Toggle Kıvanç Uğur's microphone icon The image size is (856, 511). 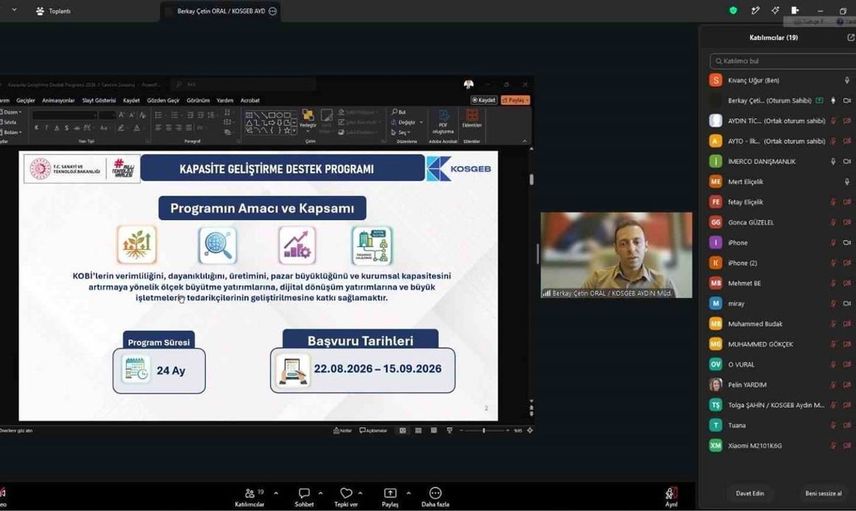(847, 80)
